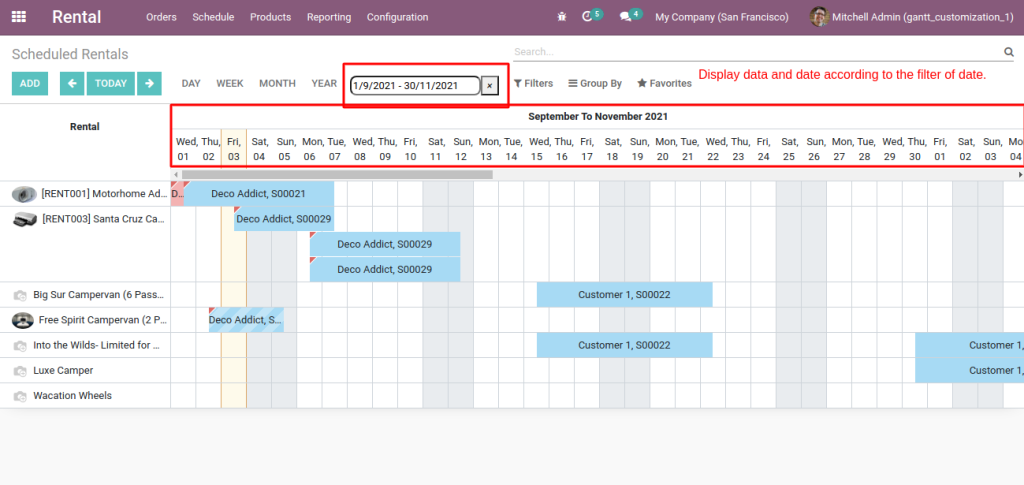The height and width of the screenshot is (485, 1024).
Task: Open the Configuration menu
Action: coord(397,17)
